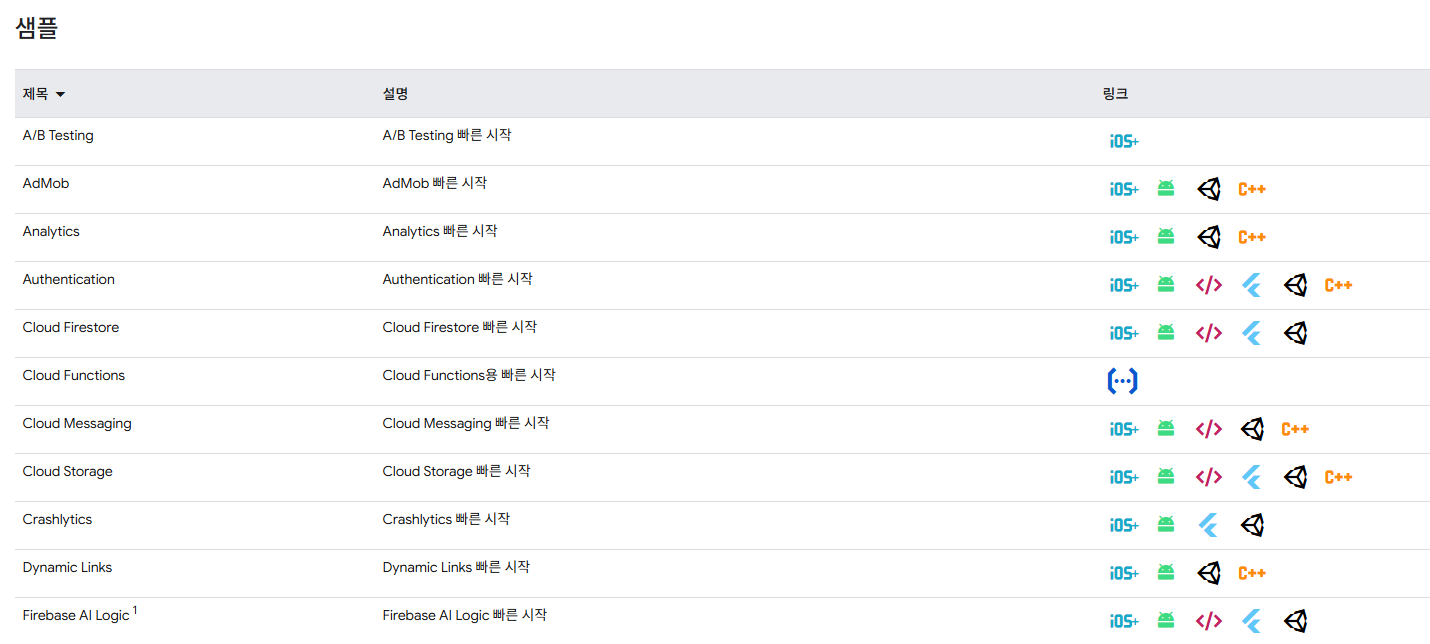Open the Cloud Functions sample icon
1430x644 pixels.
click(1123, 381)
